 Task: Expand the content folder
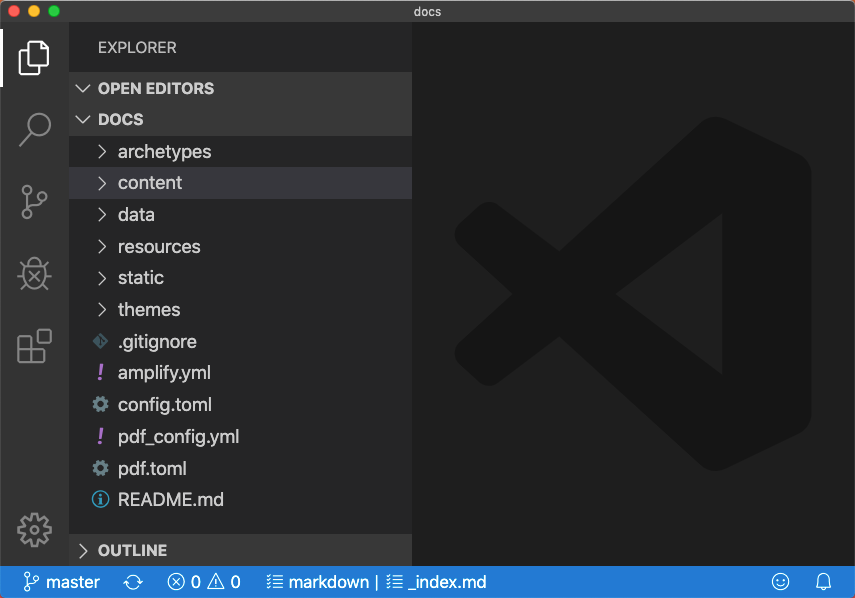pyautogui.click(x=150, y=183)
